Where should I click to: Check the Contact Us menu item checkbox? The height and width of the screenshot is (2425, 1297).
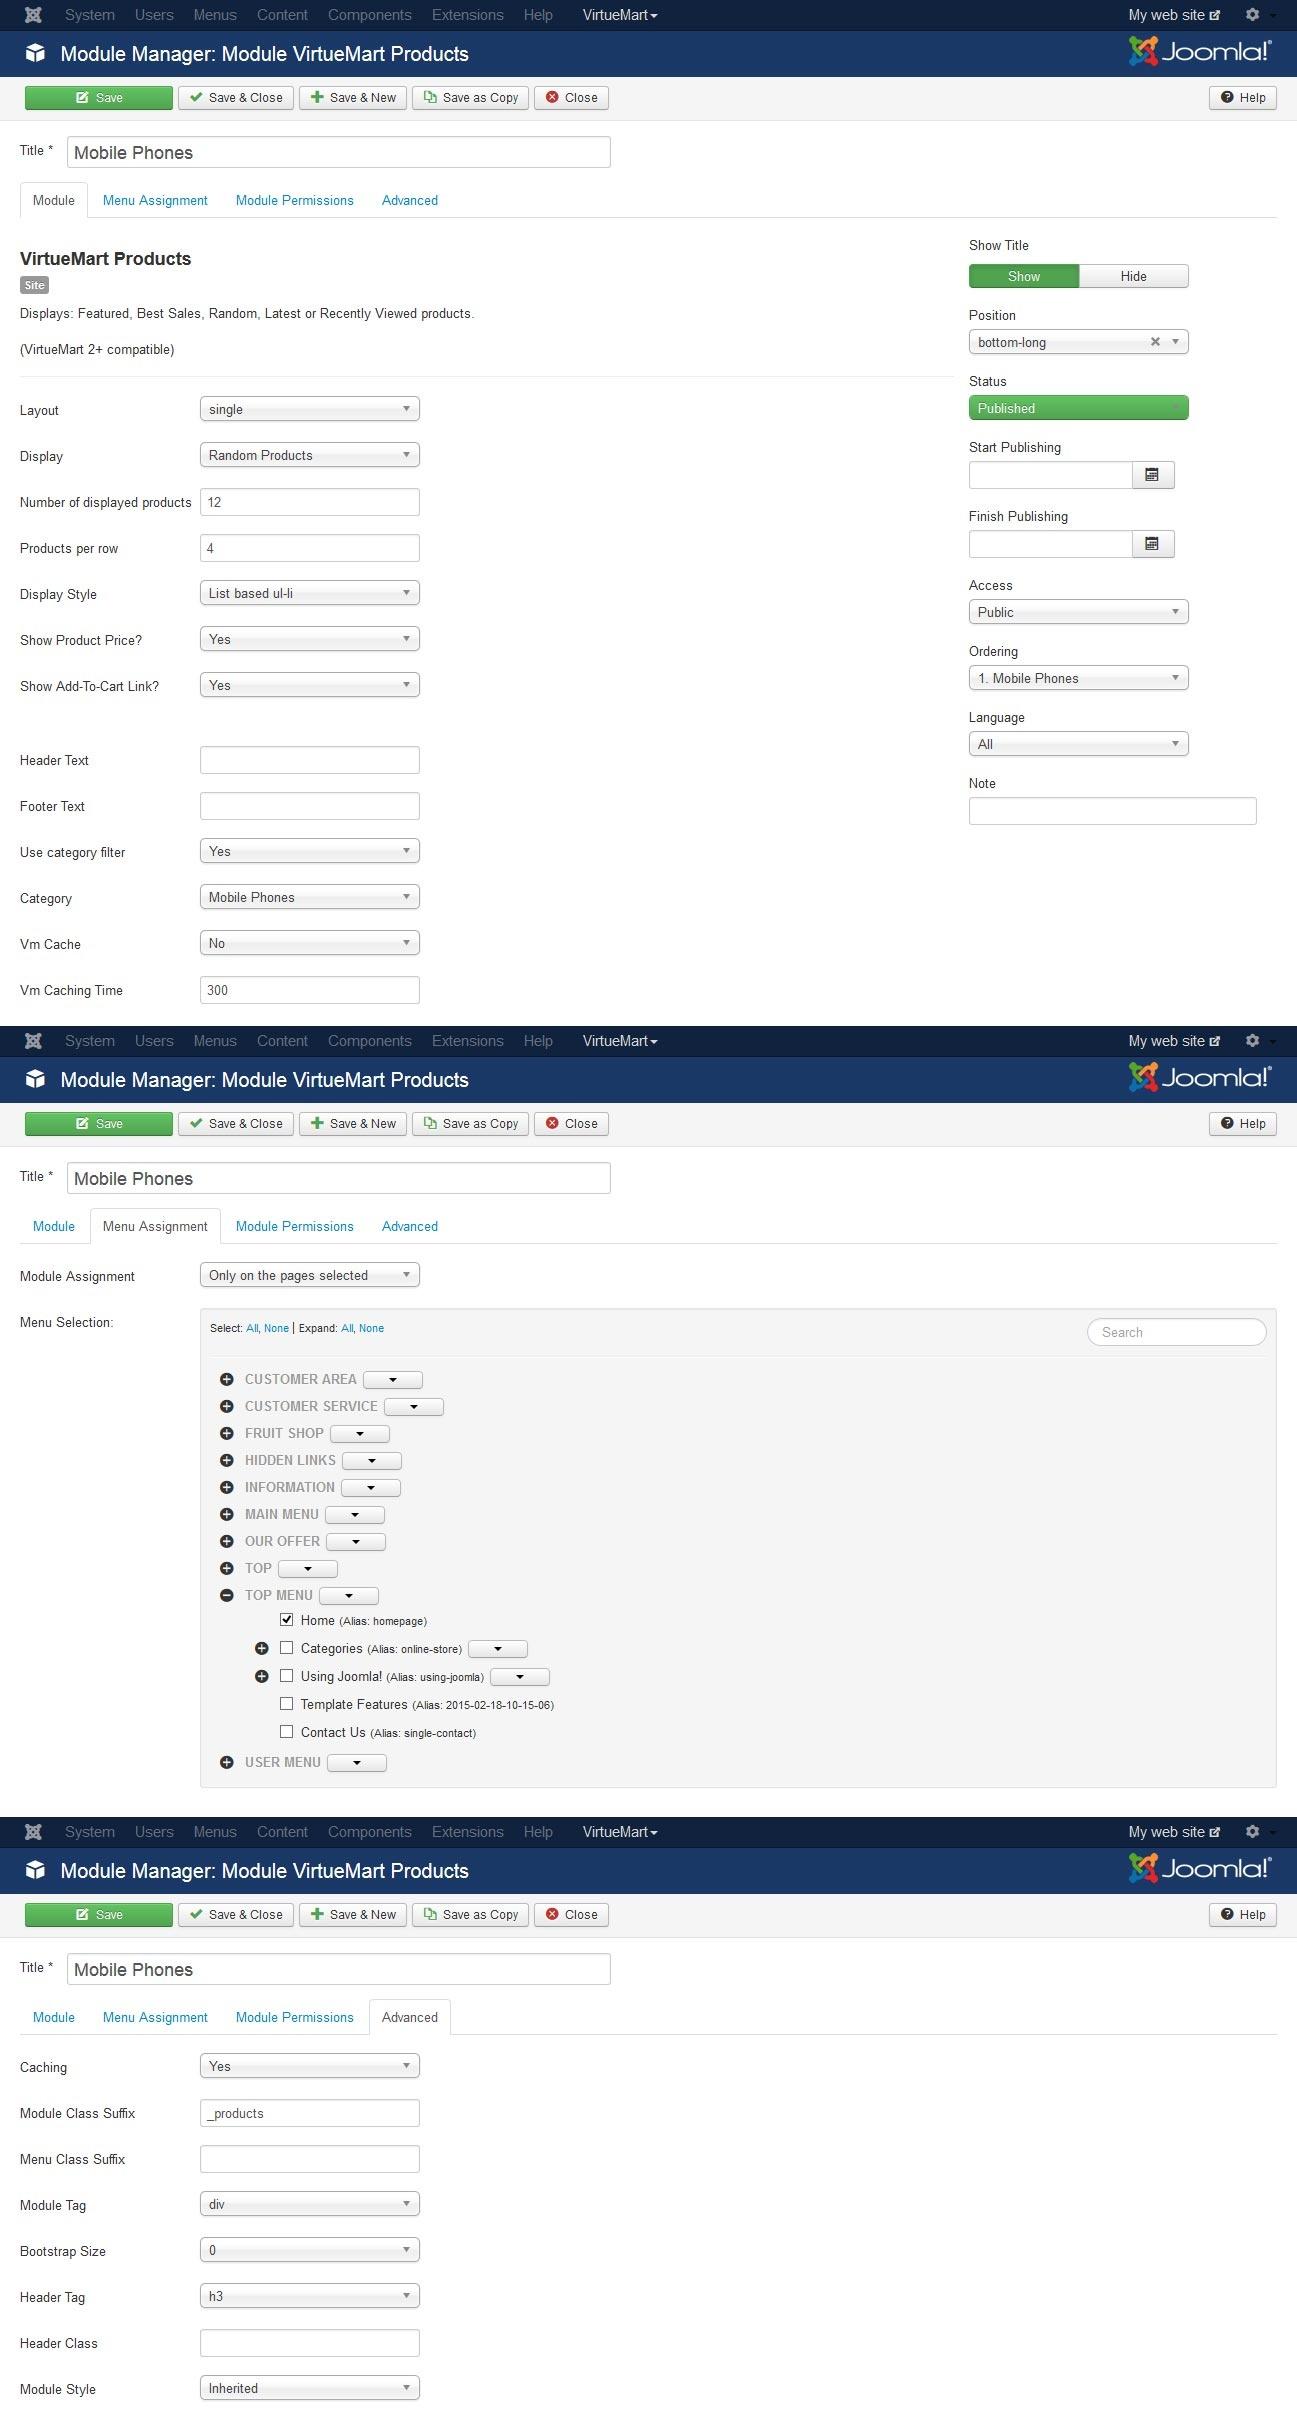[x=287, y=1731]
